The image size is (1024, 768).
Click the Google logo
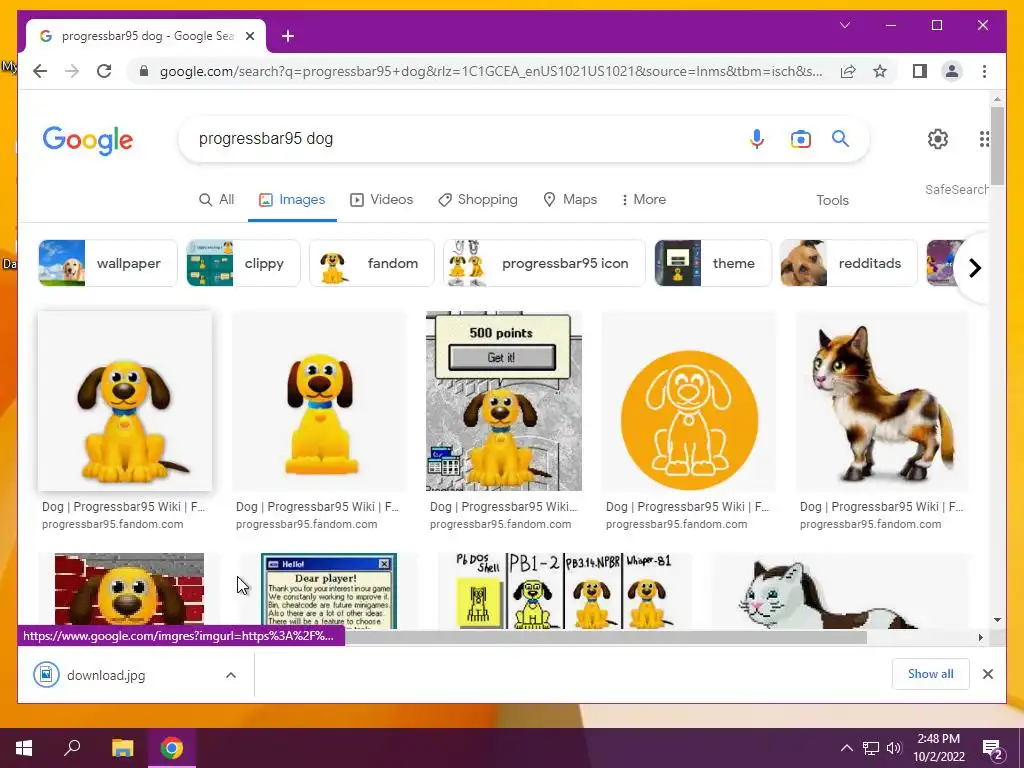[x=88, y=140]
